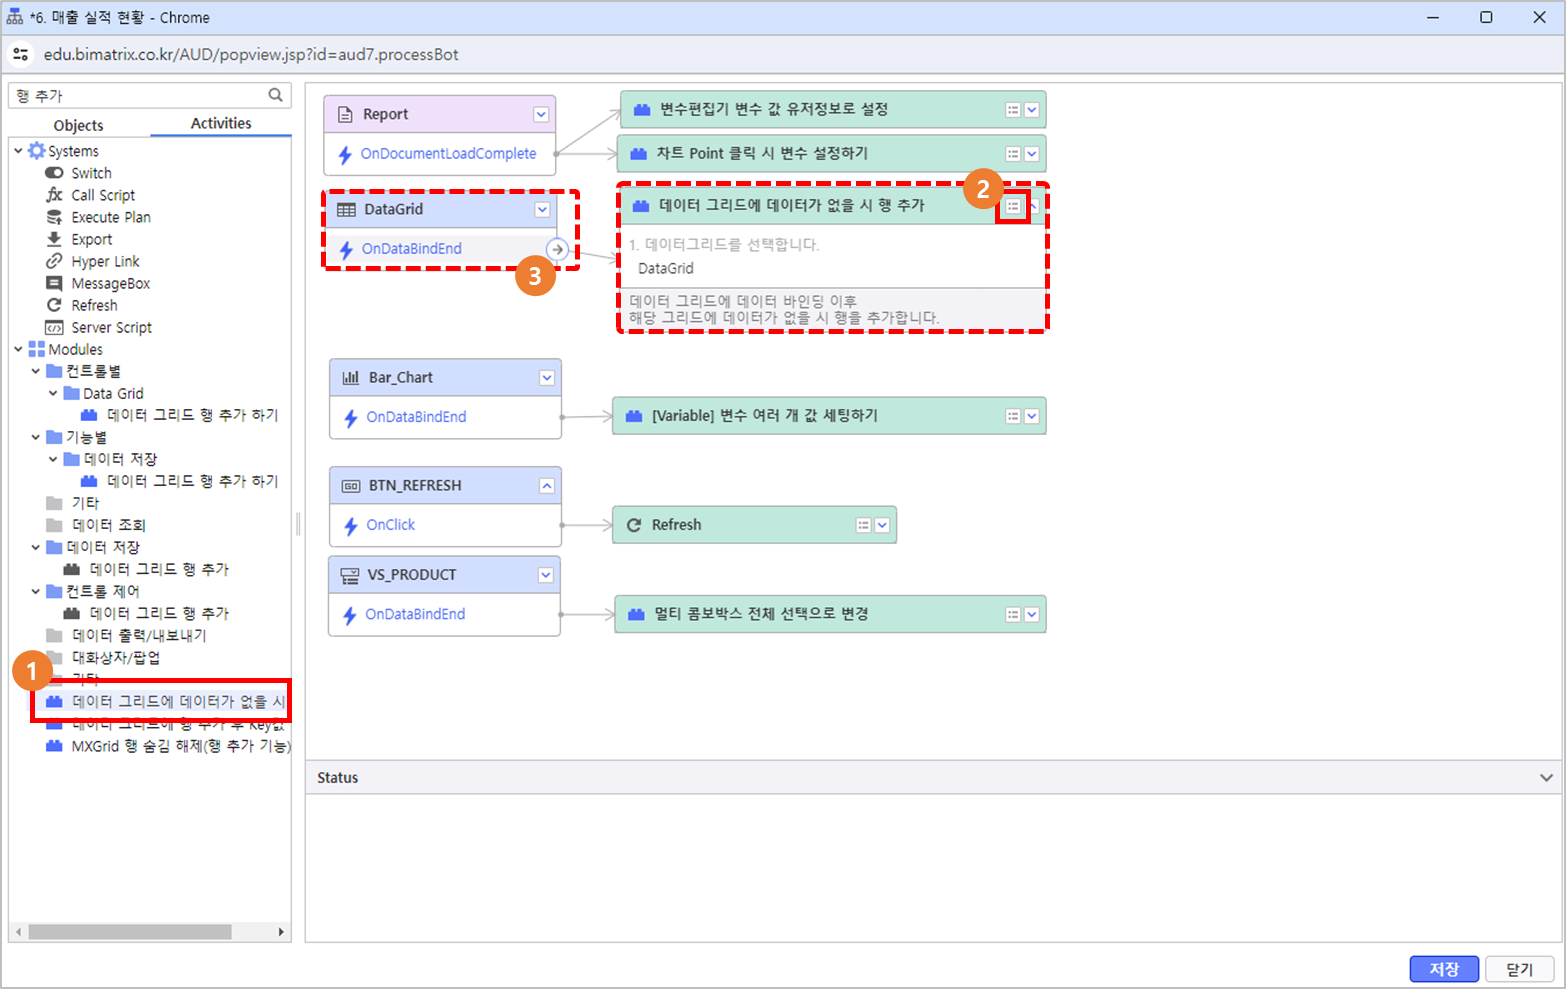Open properties icon of 차트 Point 클릭 시 변수 설정하기
The height and width of the screenshot is (989, 1566).
pyautogui.click(x=1013, y=154)
